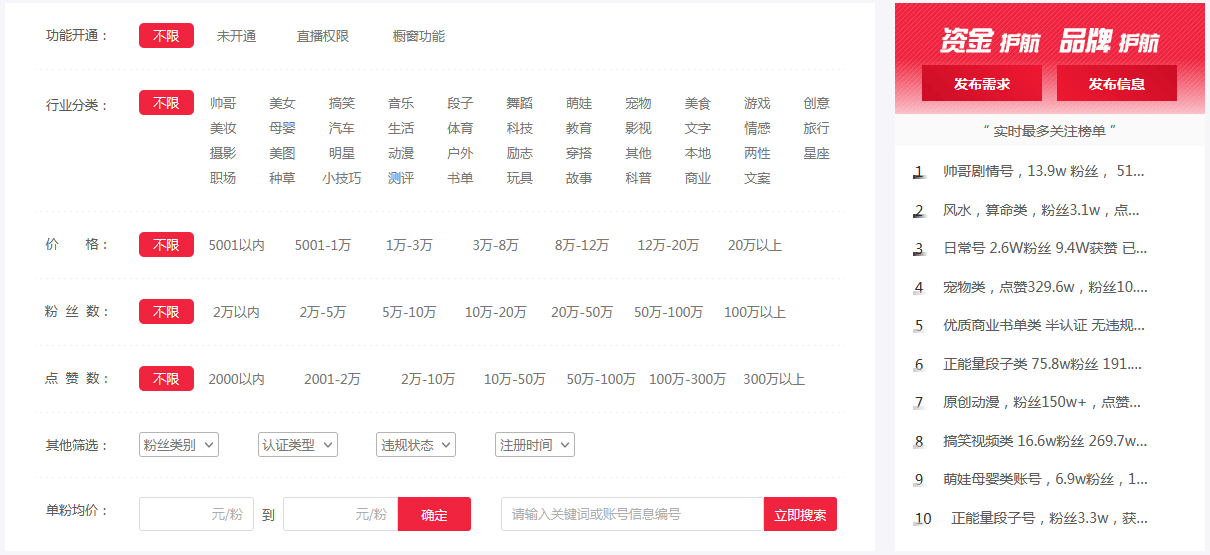Screen dimensions: 1210x555
Task: Pick the 动漫 category
Action: tap(401, 153)
